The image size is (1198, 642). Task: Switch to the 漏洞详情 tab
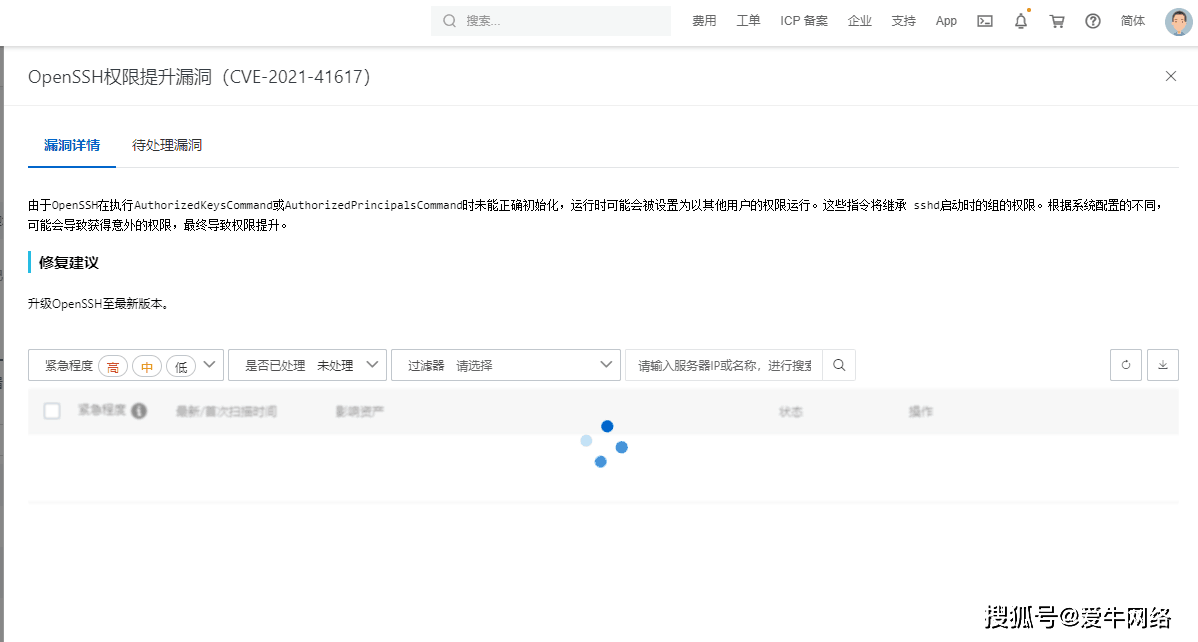pyautogui.click(x=72, y=145)
